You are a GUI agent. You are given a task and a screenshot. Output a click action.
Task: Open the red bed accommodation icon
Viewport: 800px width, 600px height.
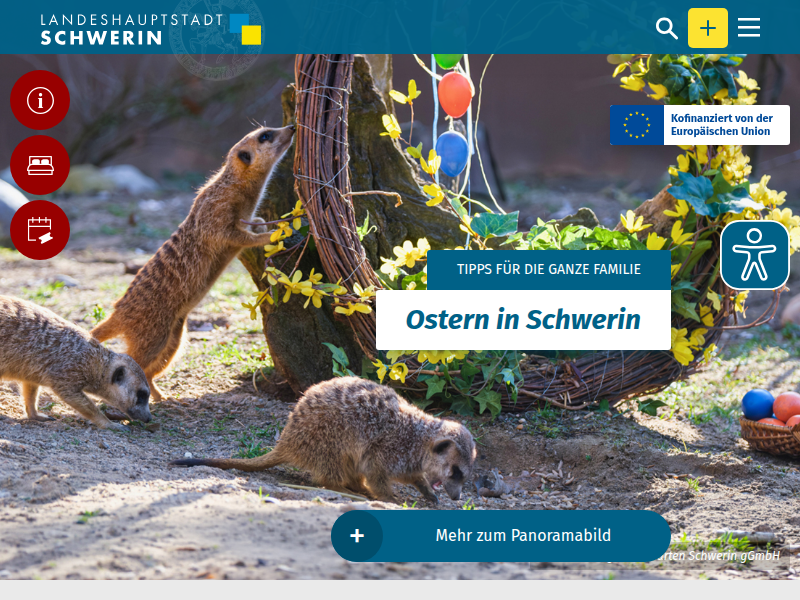coord(40,165)
